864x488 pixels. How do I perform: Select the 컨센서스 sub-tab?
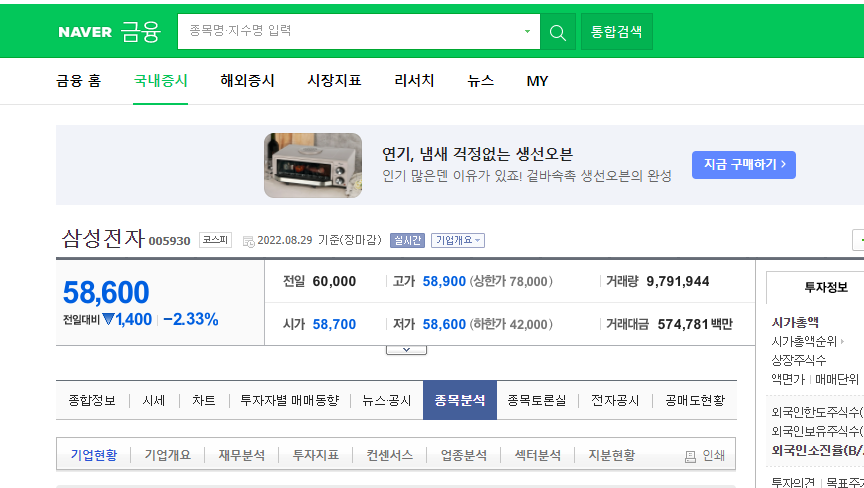click(x=390, y=456)
